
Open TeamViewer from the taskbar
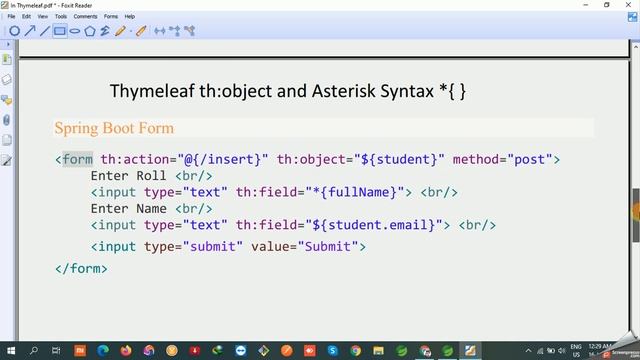(241, 351)
